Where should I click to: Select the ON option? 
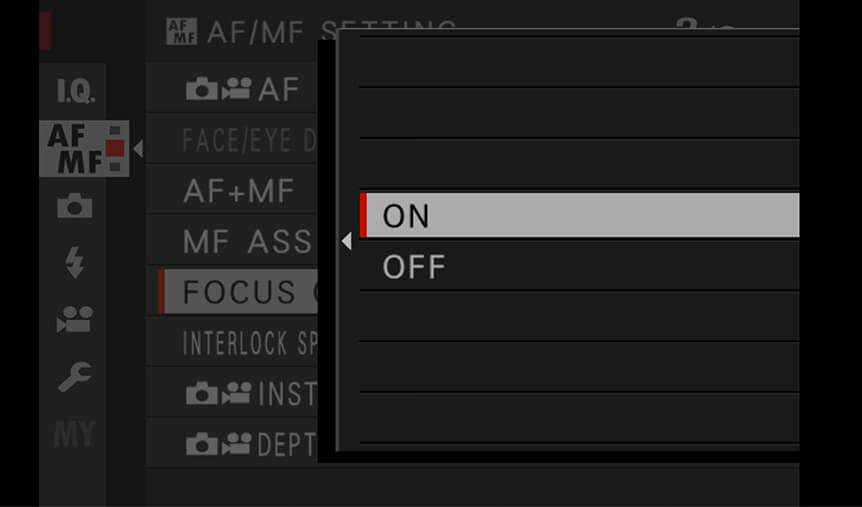tap(579, 215)
